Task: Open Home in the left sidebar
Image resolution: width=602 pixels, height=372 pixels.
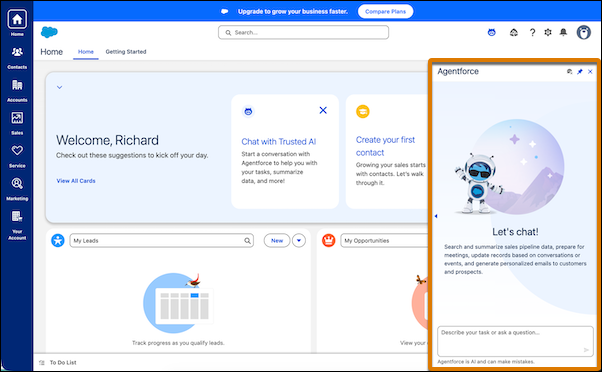Action: tap(17, 23)
